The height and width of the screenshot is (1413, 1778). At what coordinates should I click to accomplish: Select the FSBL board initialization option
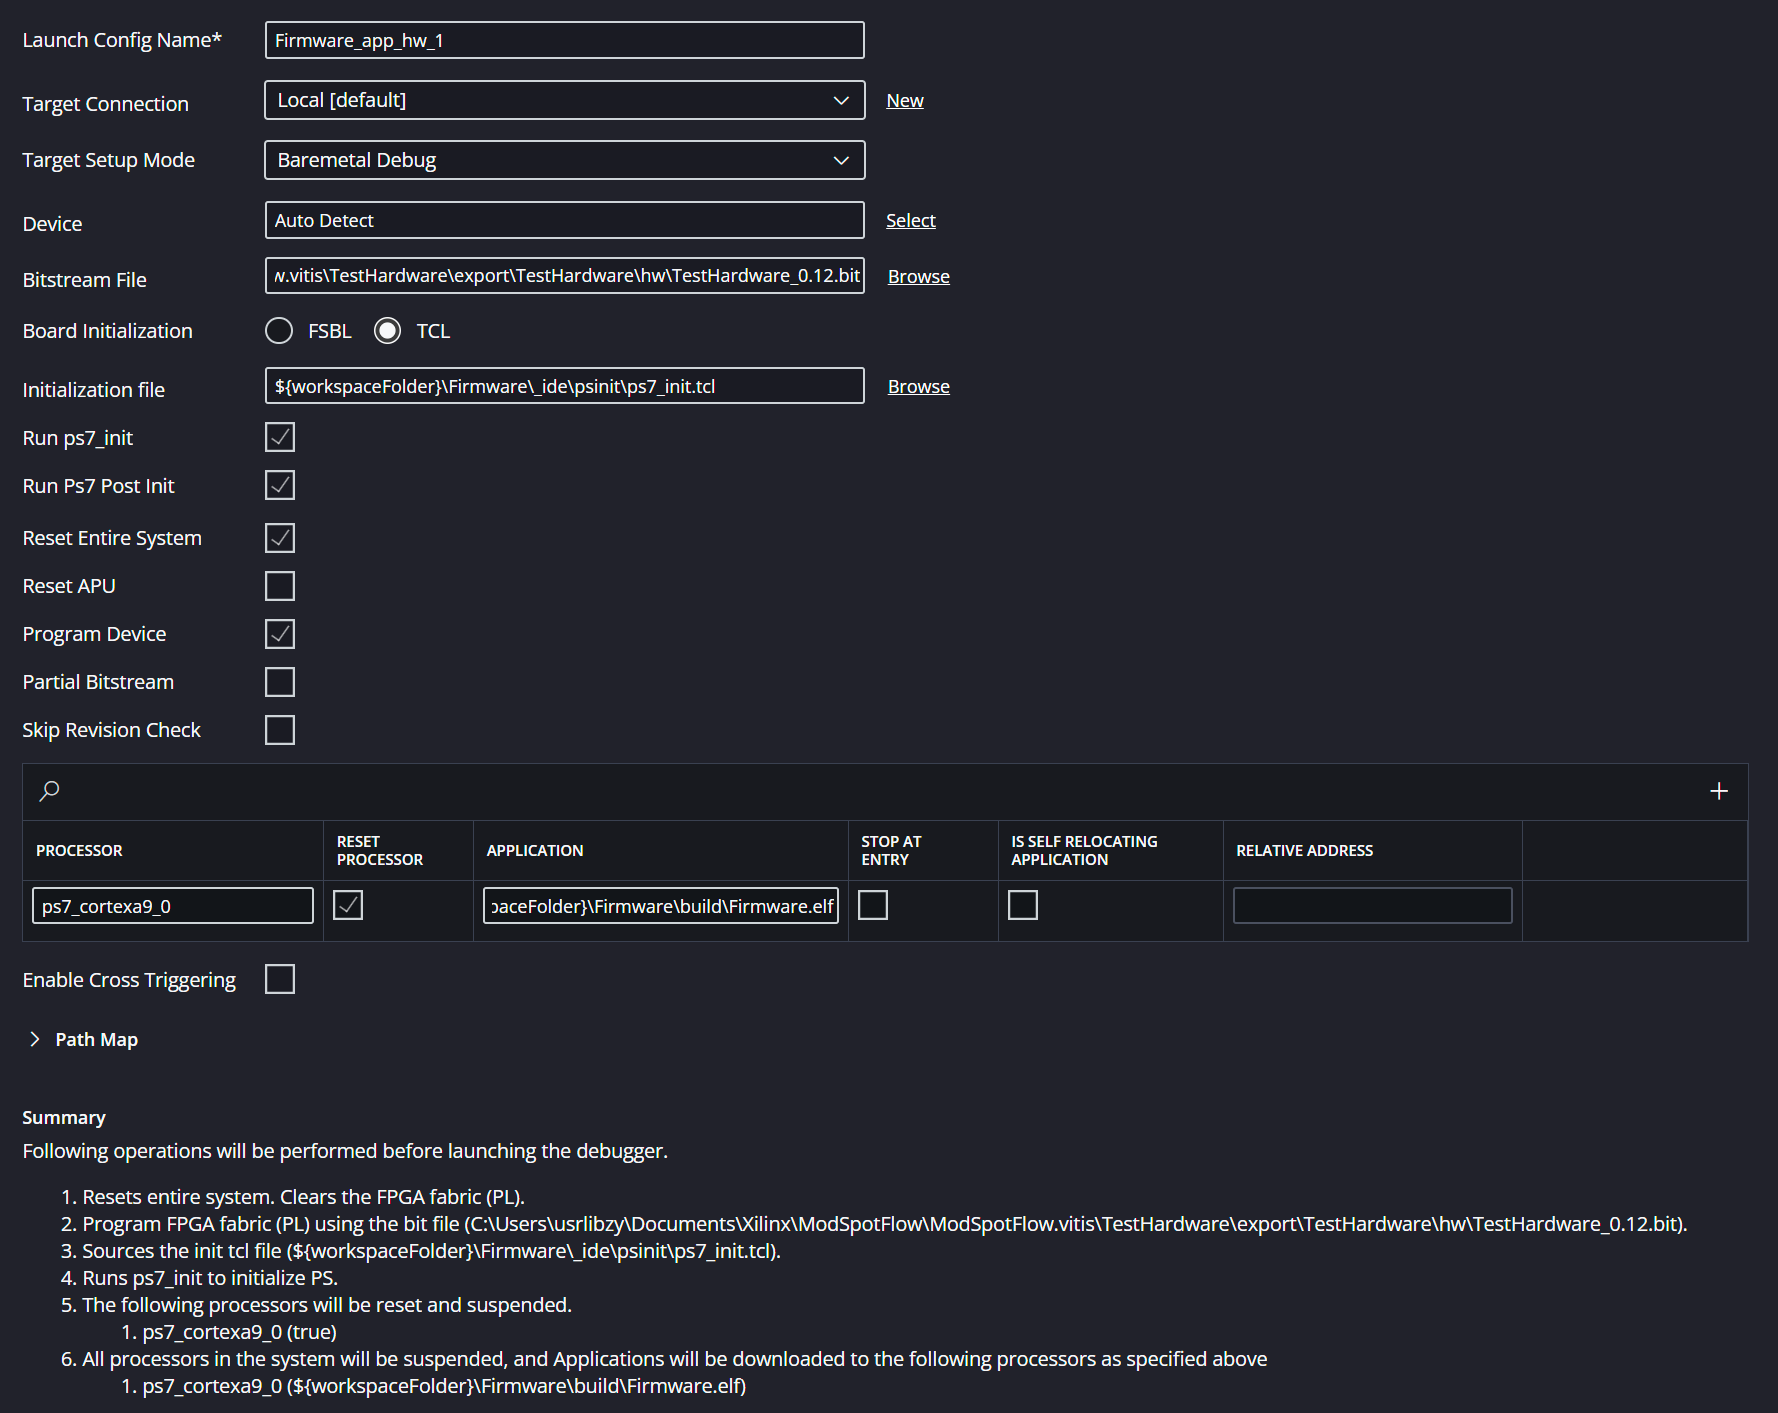pos(279,331)
